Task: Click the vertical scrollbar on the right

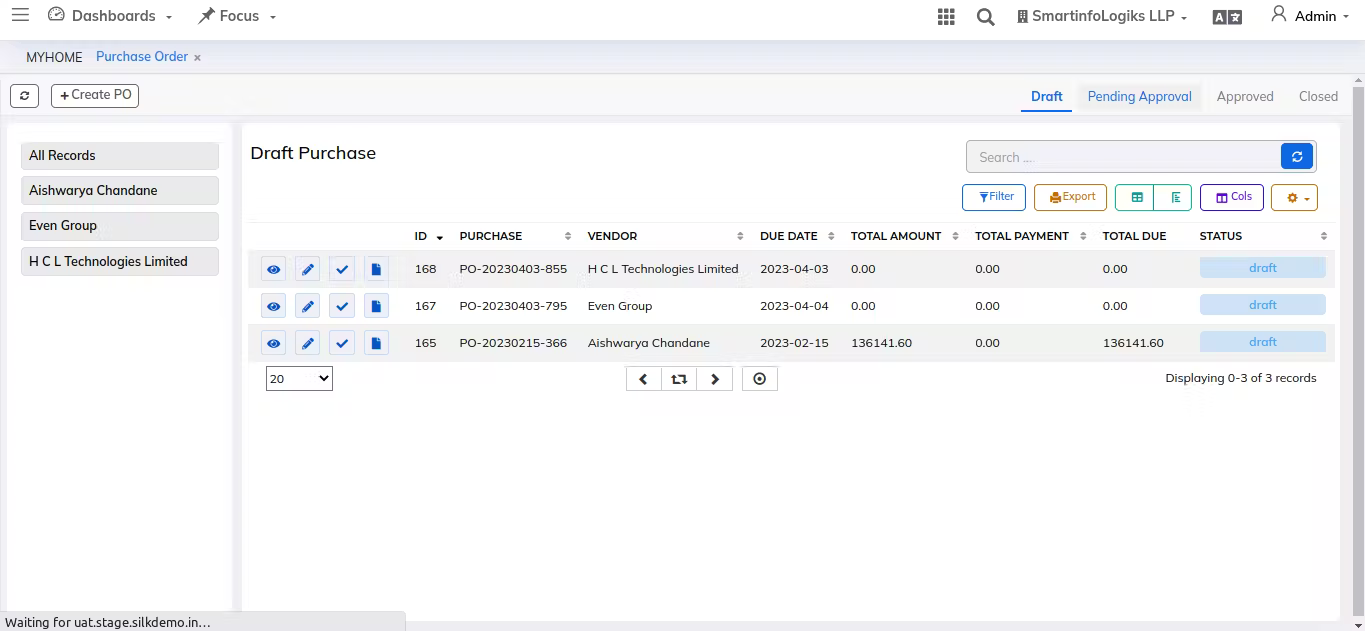Action: pyautogui.click(x=1358, y=350)
